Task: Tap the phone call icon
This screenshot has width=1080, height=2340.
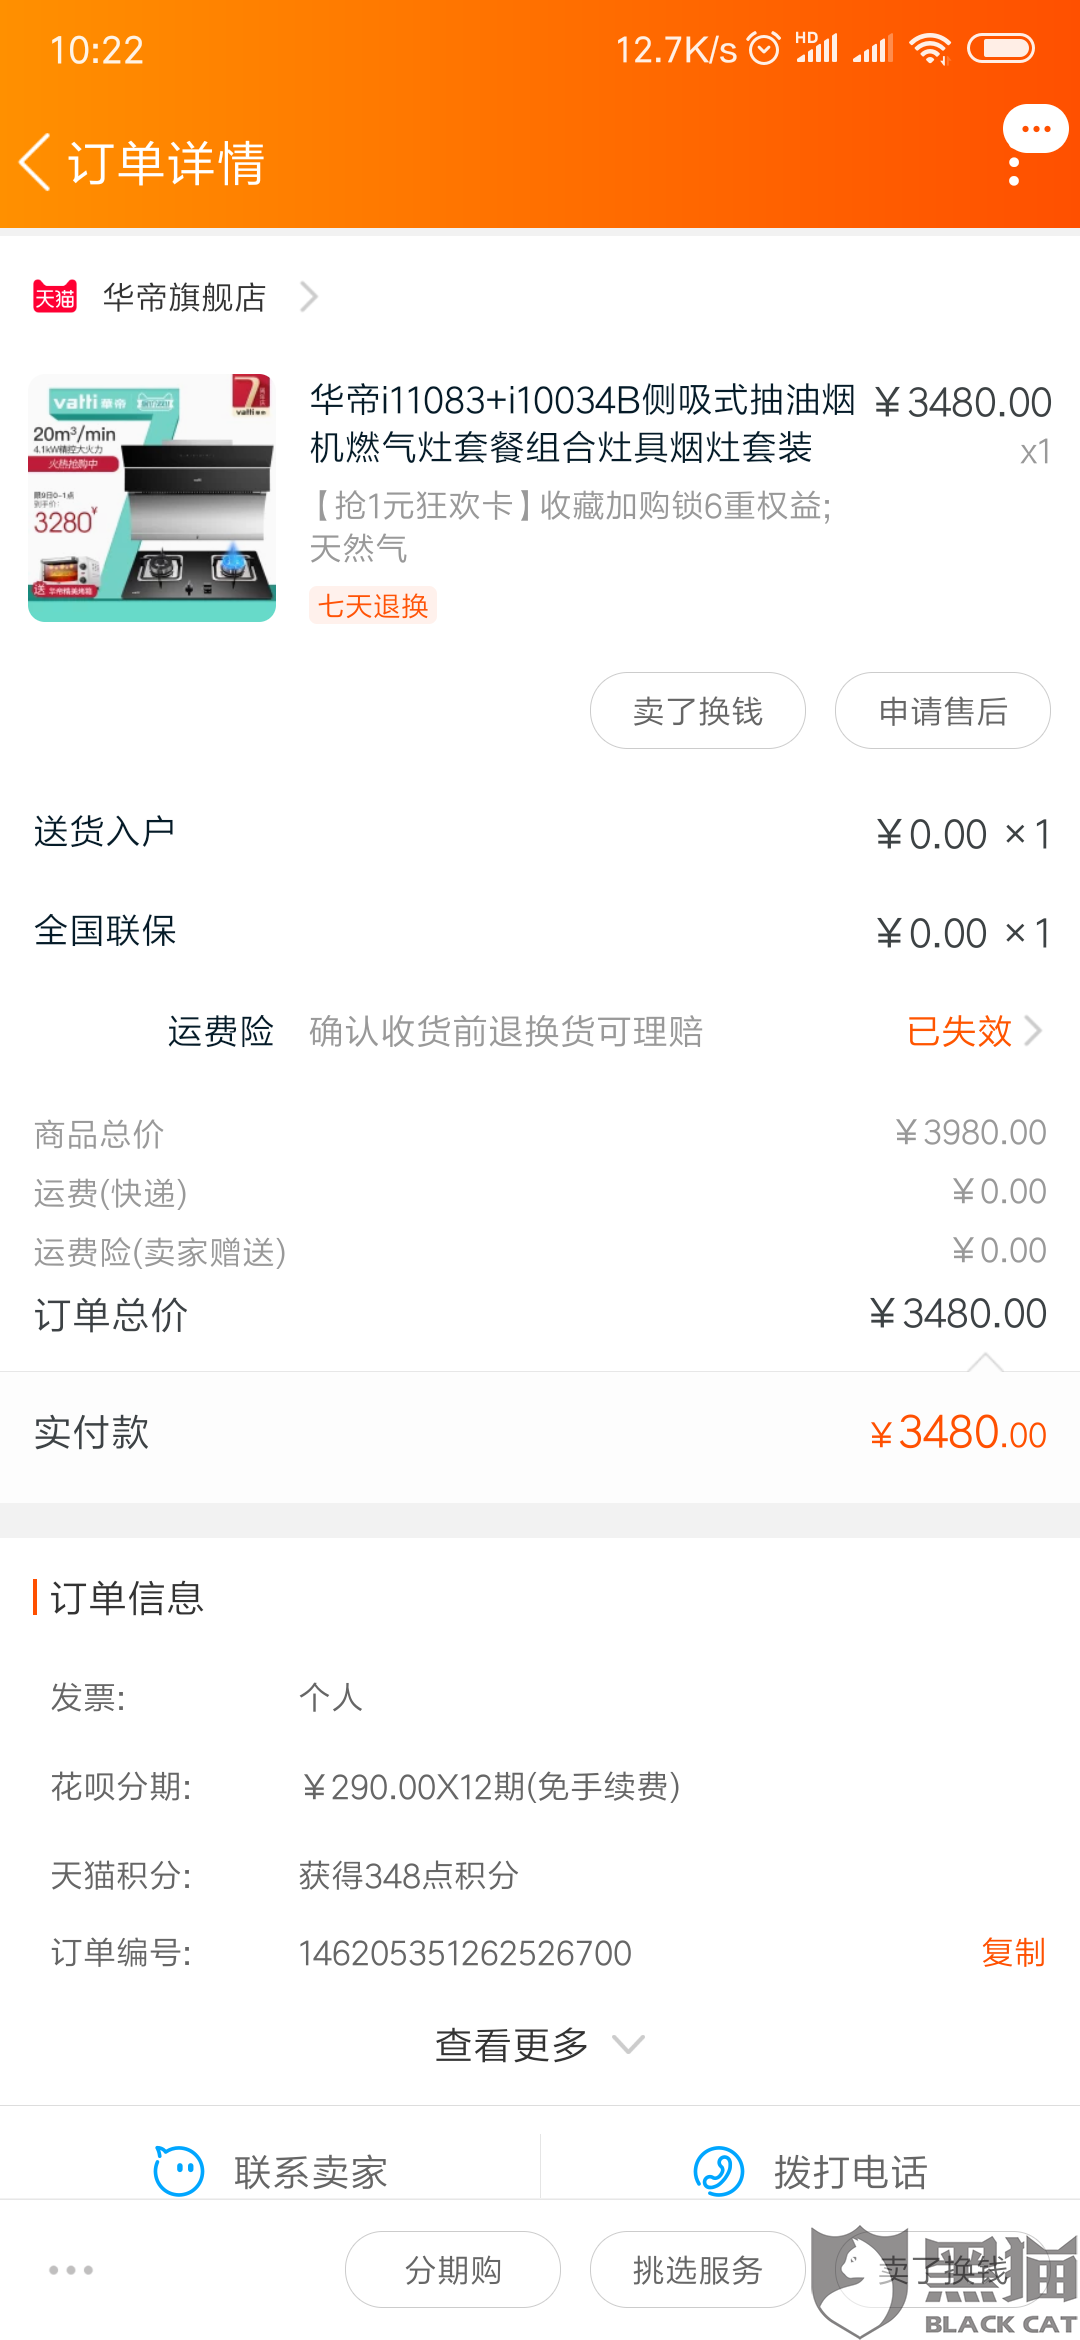Action: [719, 2171]
